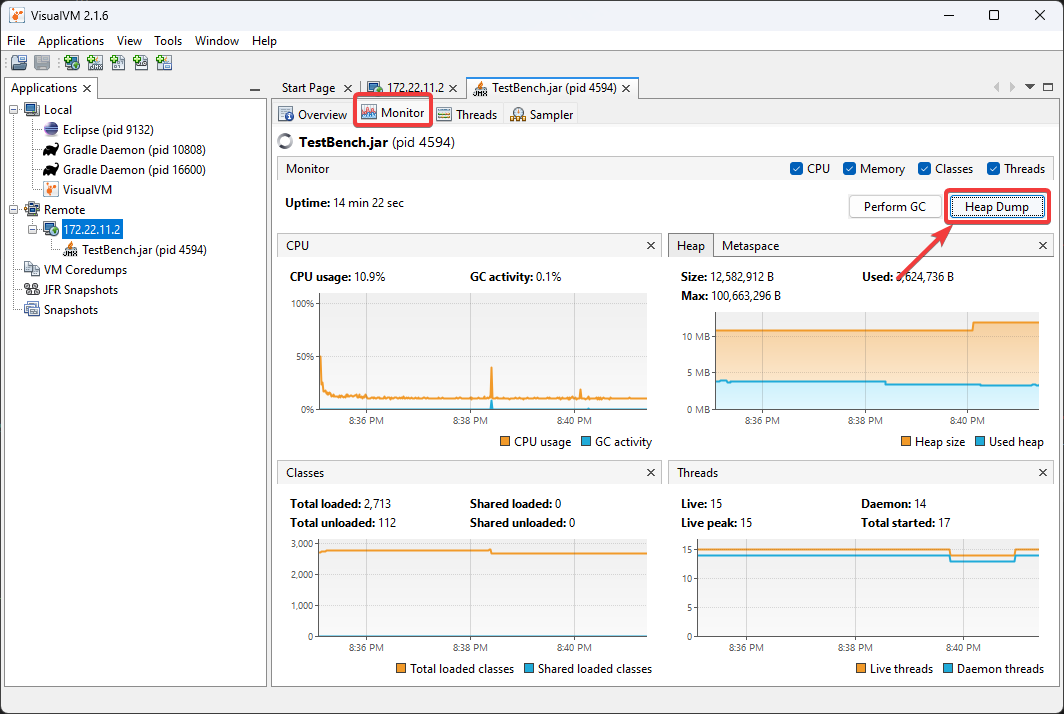Viewport: 1064px width, 714px height.
Task: Click the Add VM Coredump toolbar icon
Action: pyautogui.click(x=118, y=63)
